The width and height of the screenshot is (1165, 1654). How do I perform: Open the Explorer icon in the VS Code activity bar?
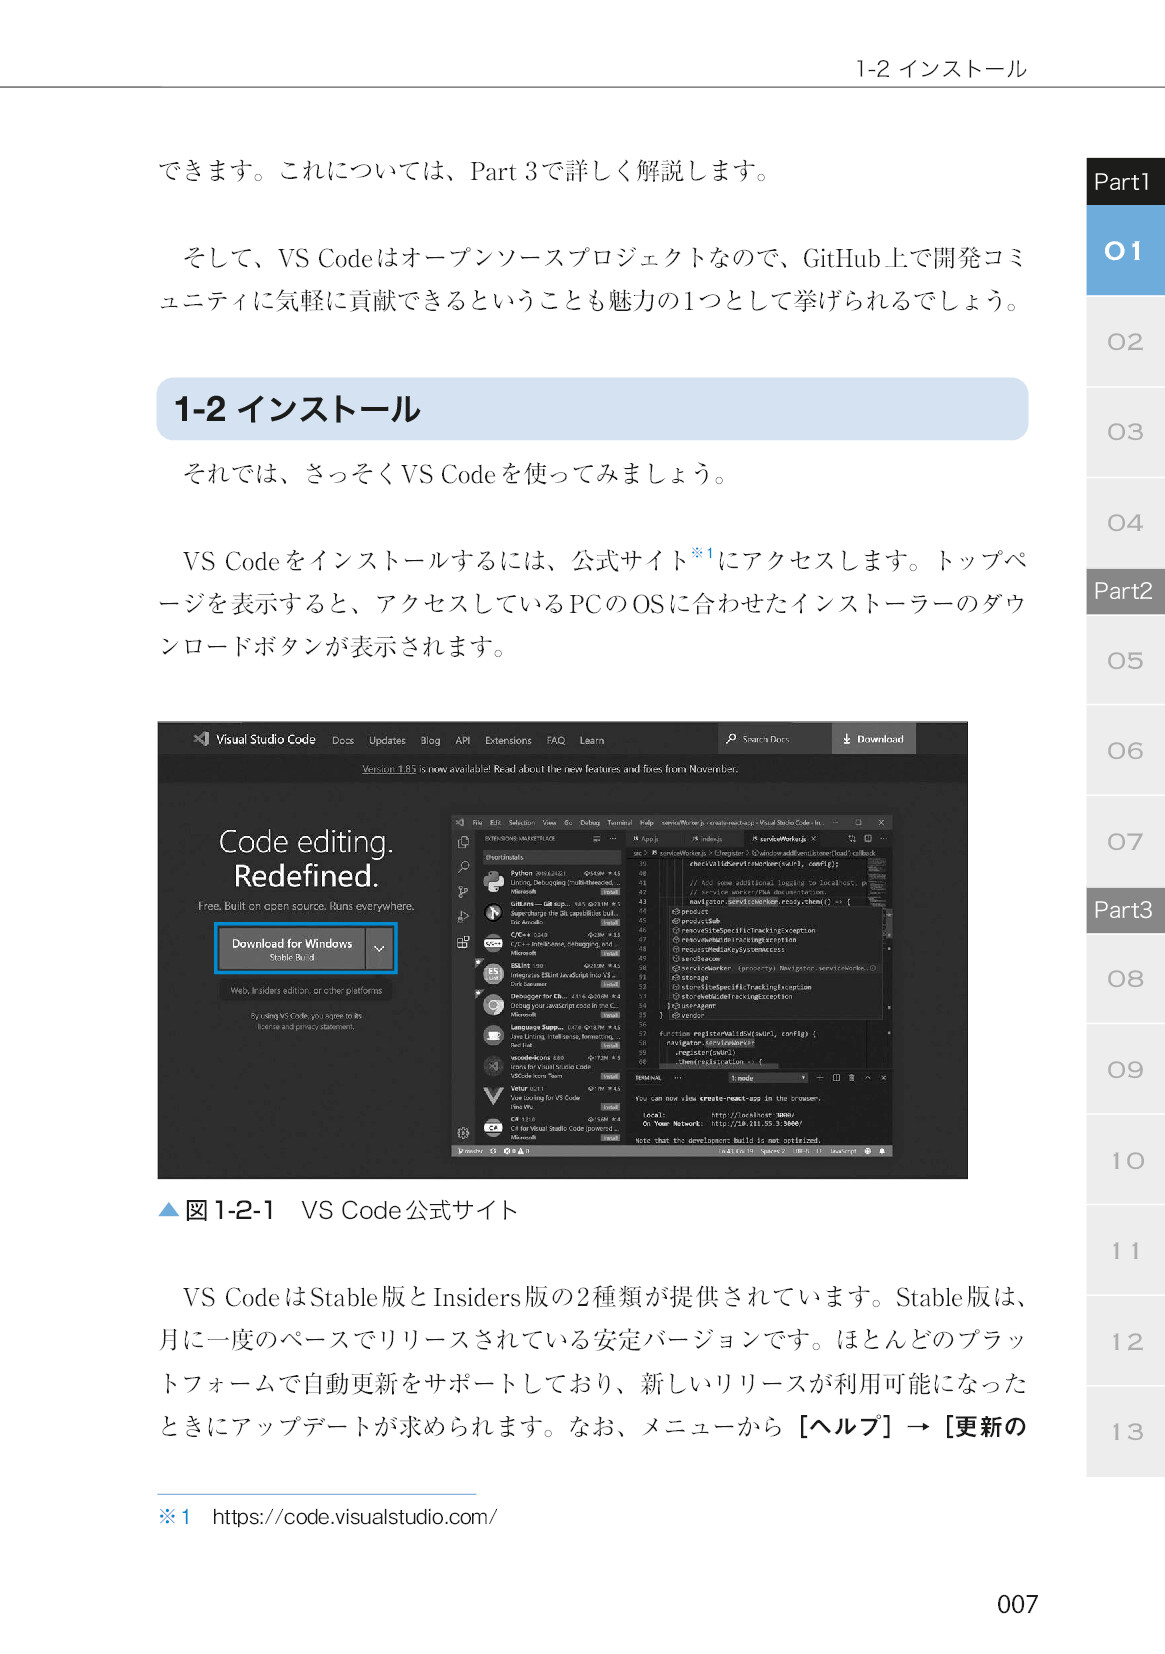click(x=463, y=842)
